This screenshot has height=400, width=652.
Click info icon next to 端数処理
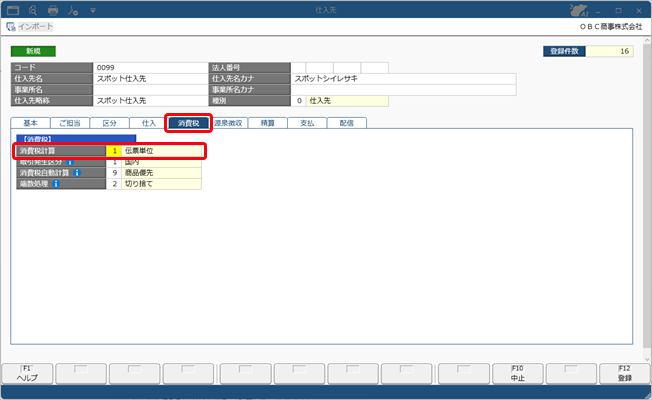(x=56, y=183)
